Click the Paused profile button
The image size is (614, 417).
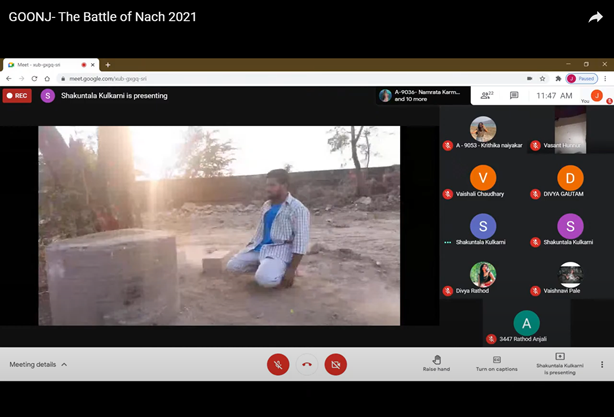click(582, 79)
